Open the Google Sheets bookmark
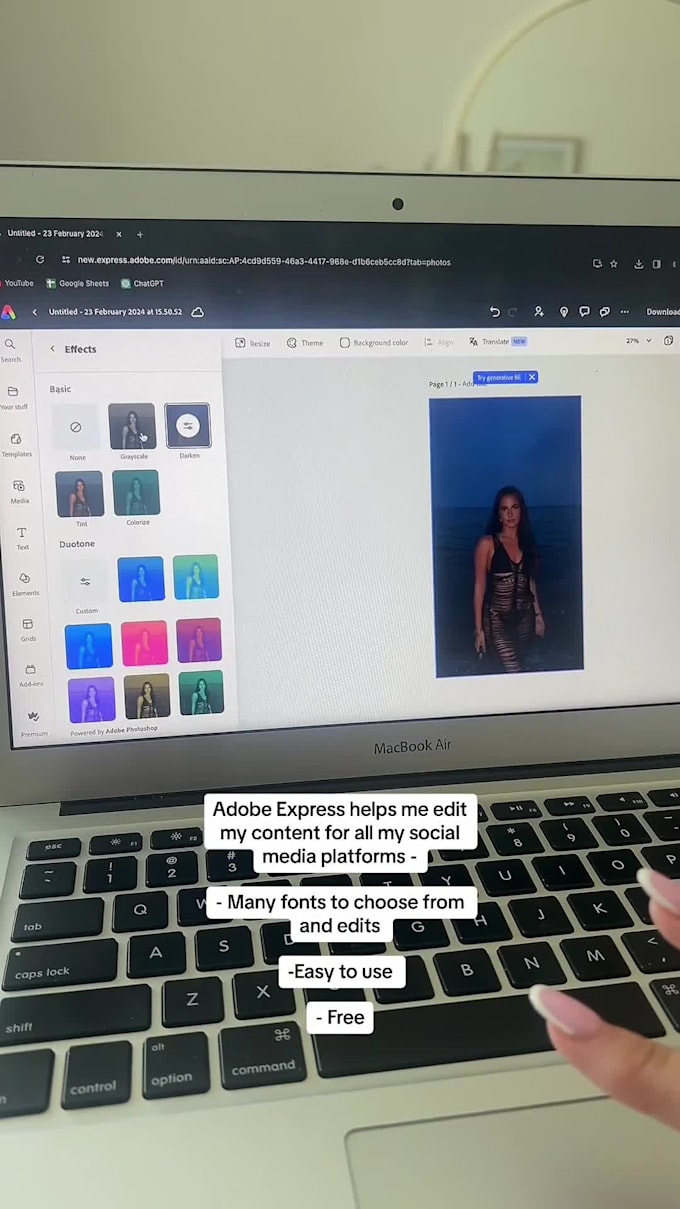This screenshot has width=680, height=1209. click(78, 284)
